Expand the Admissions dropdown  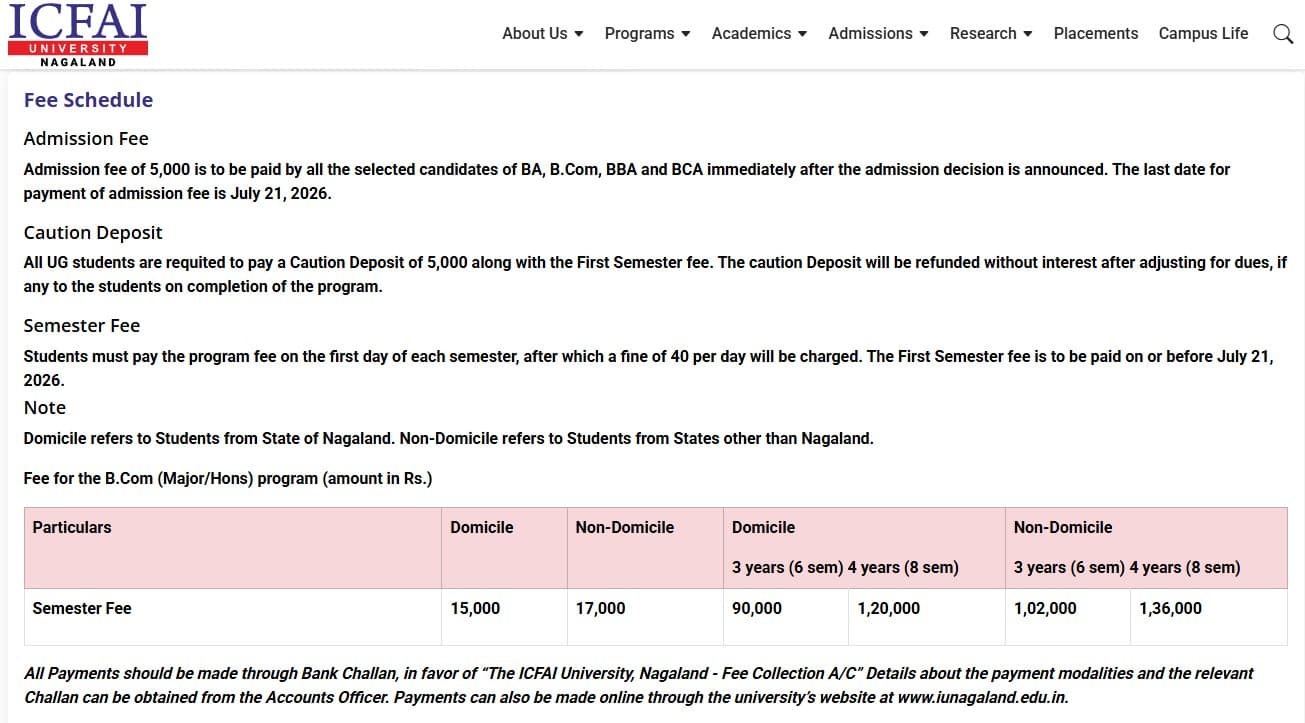point(877,33)
